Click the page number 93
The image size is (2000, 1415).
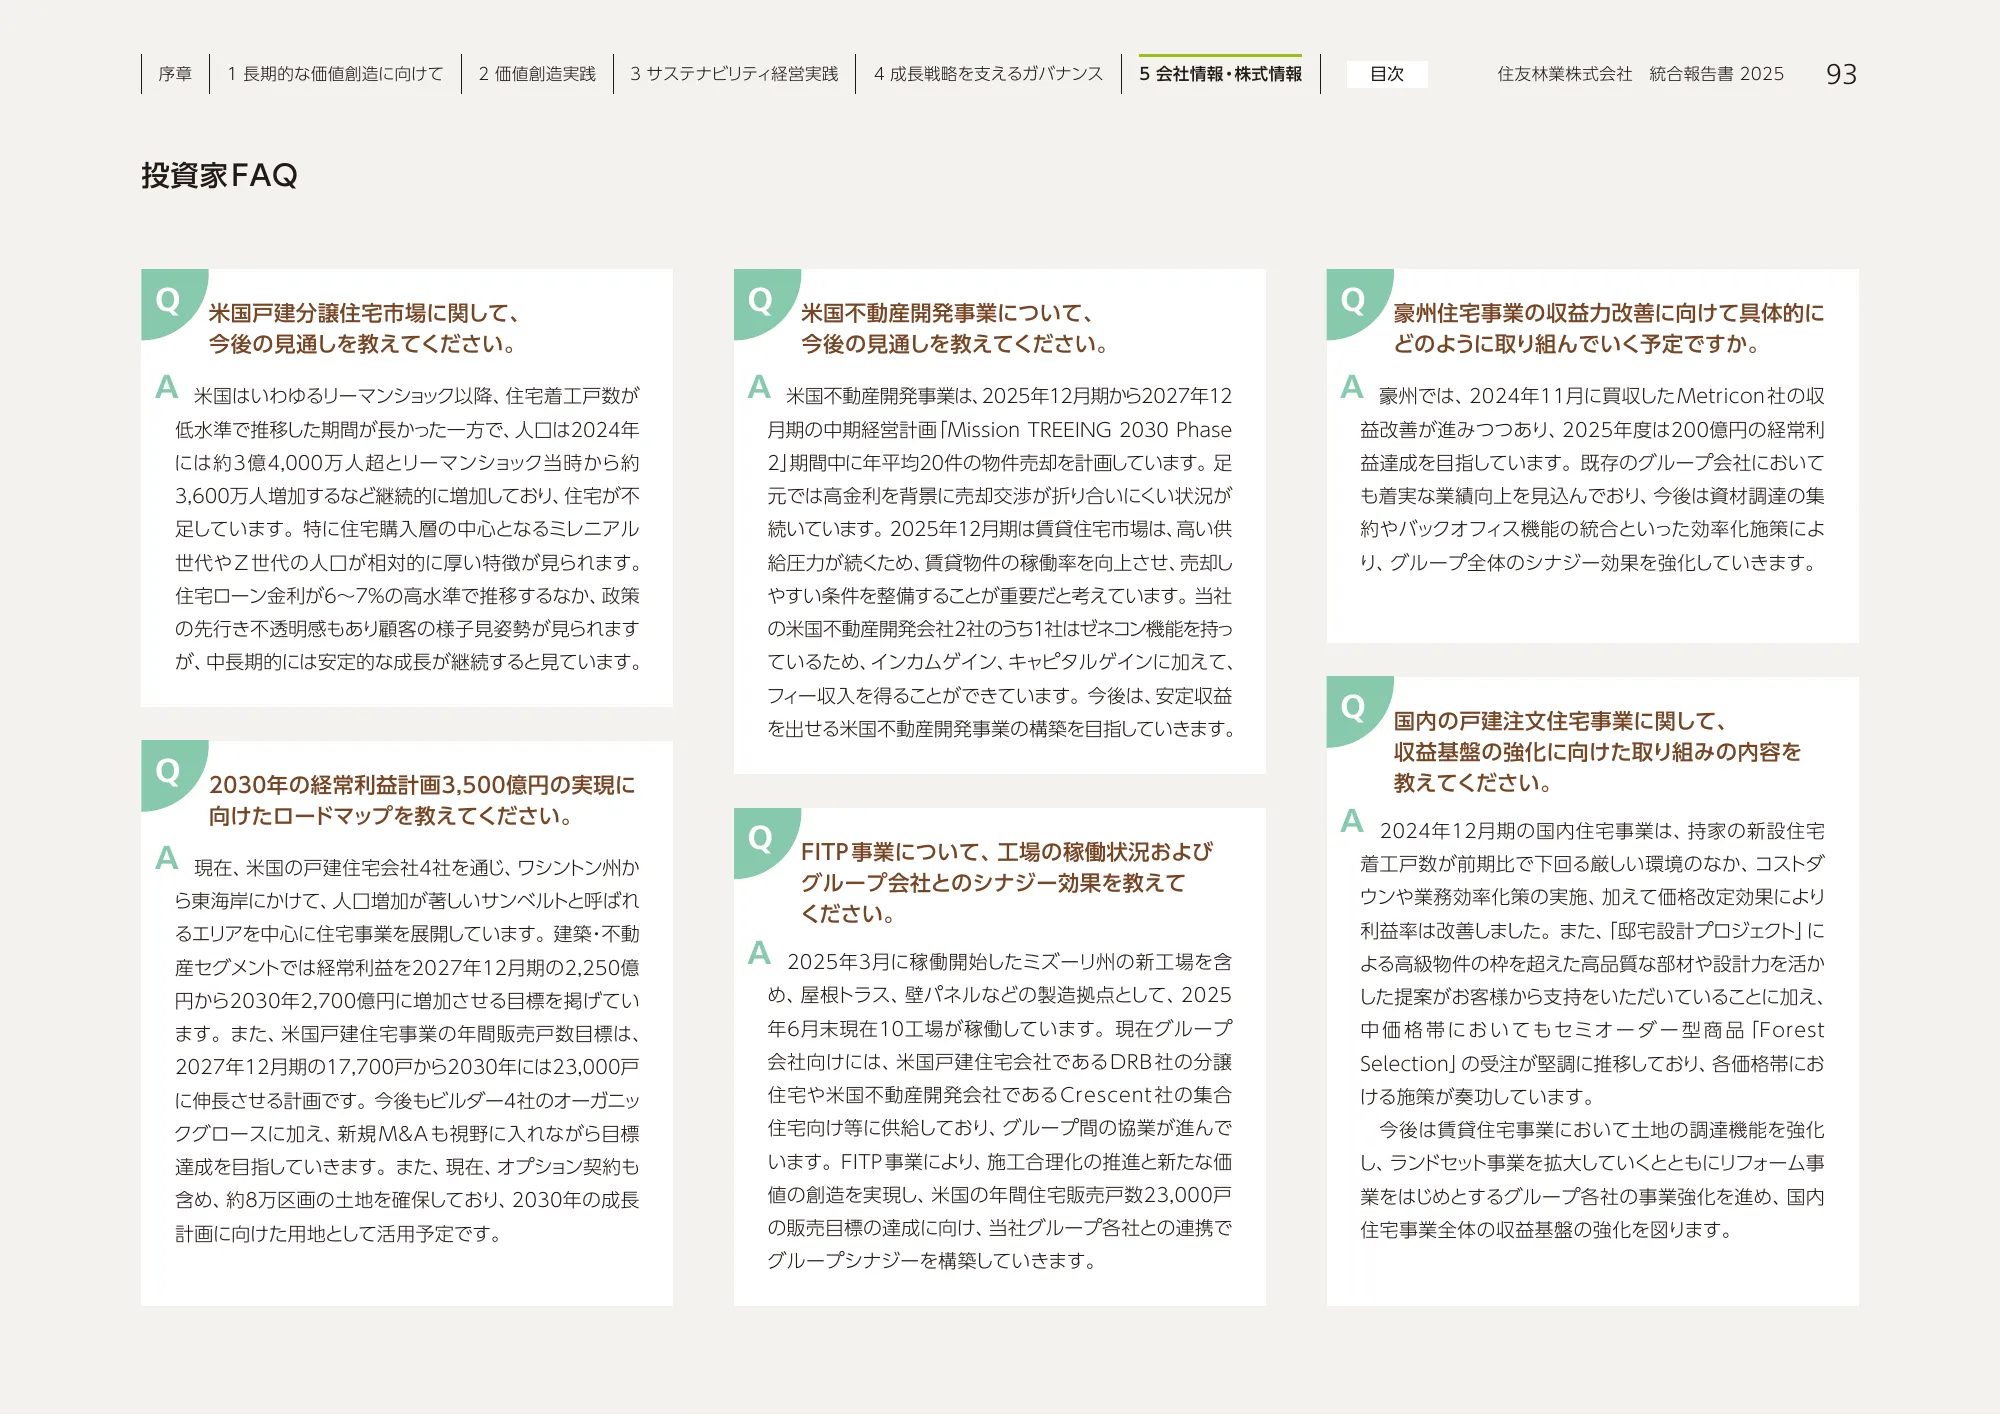click(1841, 75)
